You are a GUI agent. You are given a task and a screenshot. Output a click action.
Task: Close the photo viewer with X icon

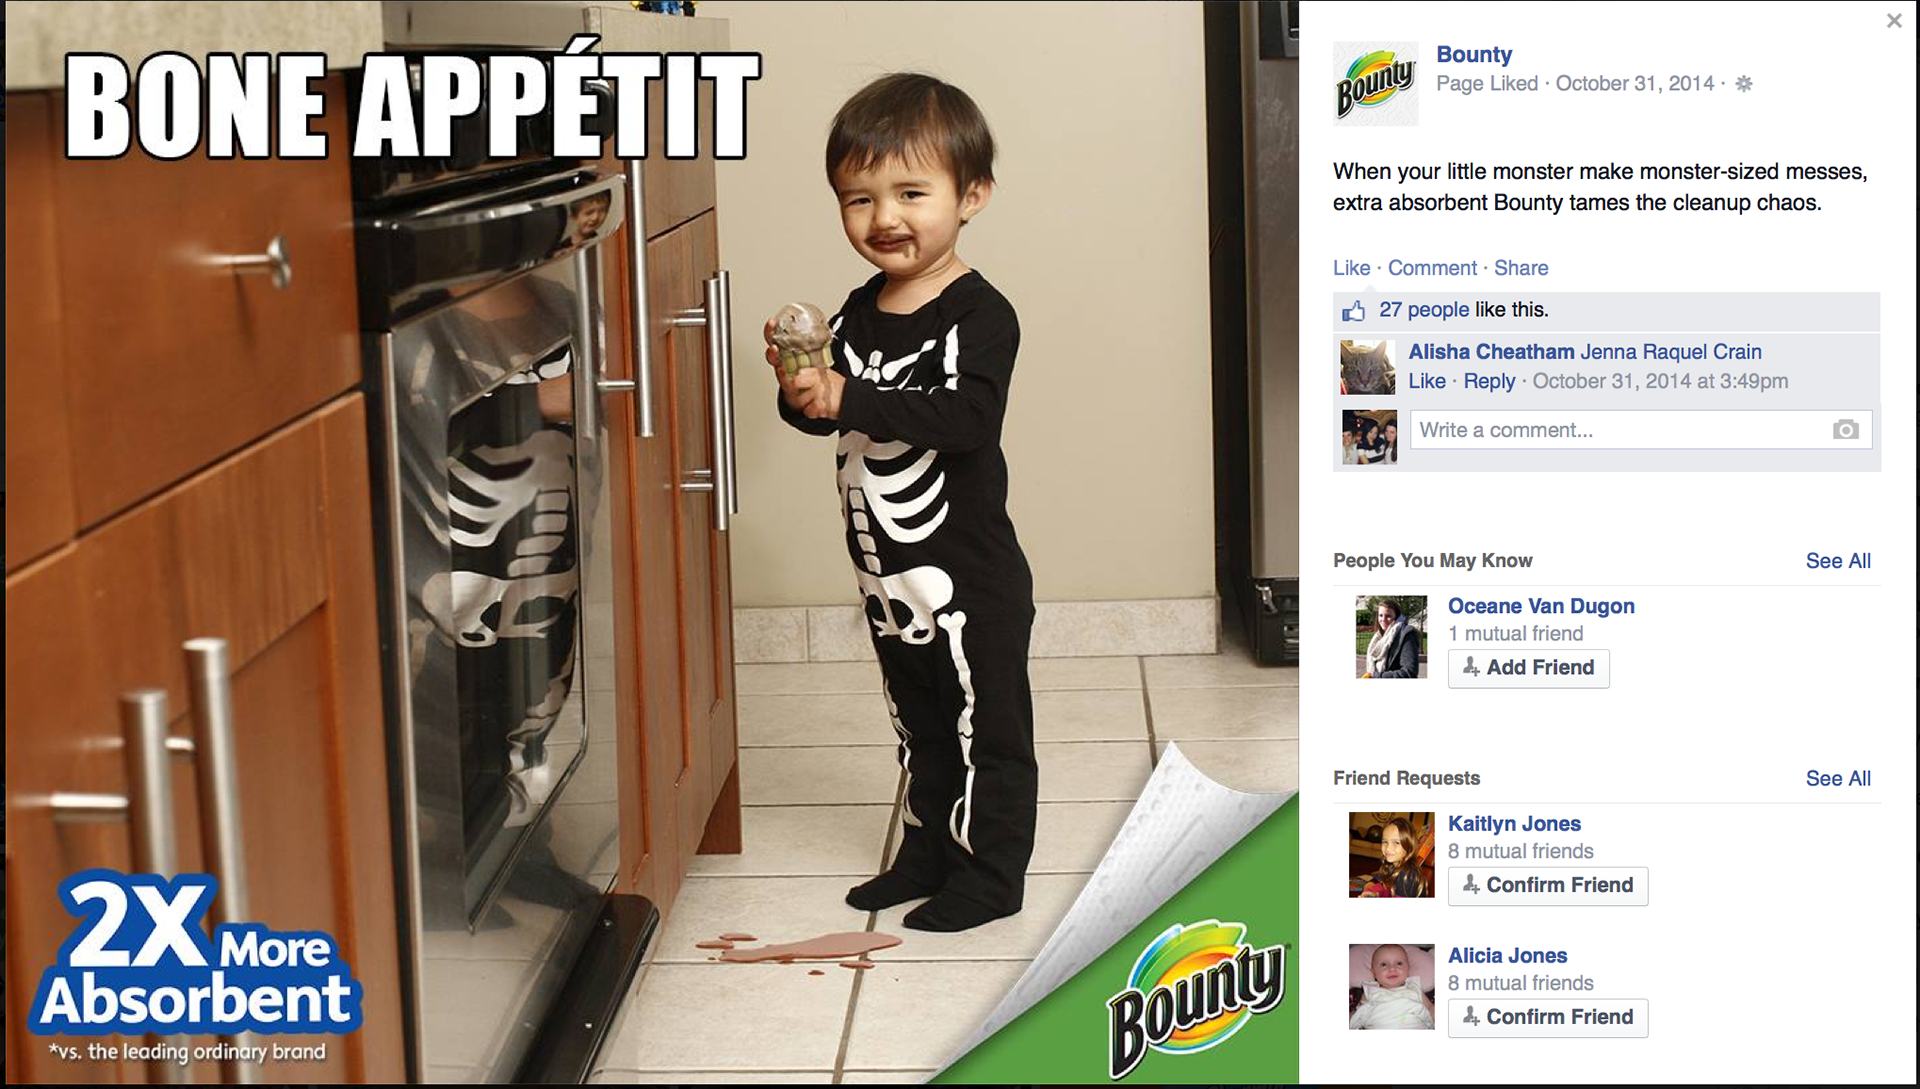pyautogui.click(x=1893, y=20)
